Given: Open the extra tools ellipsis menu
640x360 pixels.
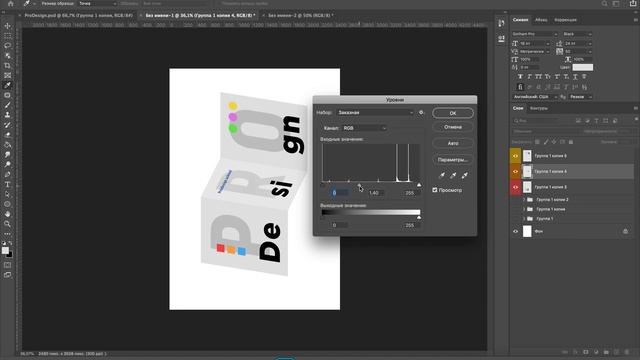Looking at the screenshot, I should (x=7, y=234).
